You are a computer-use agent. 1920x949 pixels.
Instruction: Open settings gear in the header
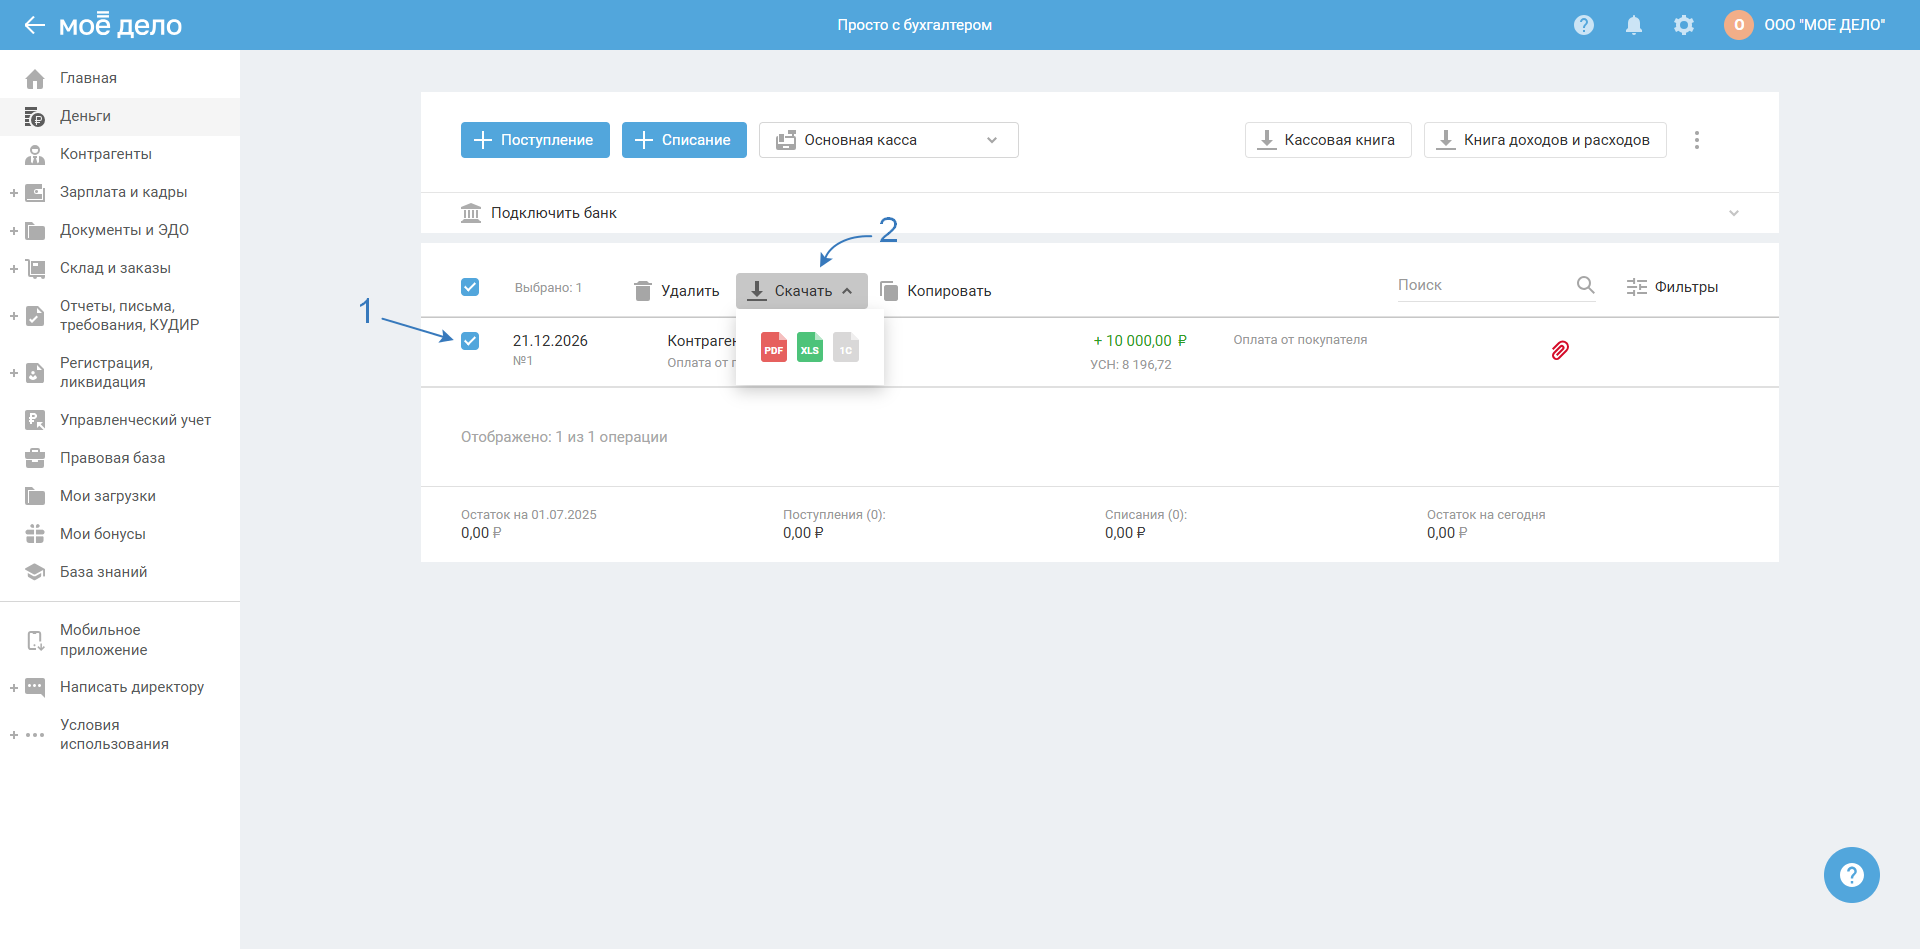[x=1684, y=25]
